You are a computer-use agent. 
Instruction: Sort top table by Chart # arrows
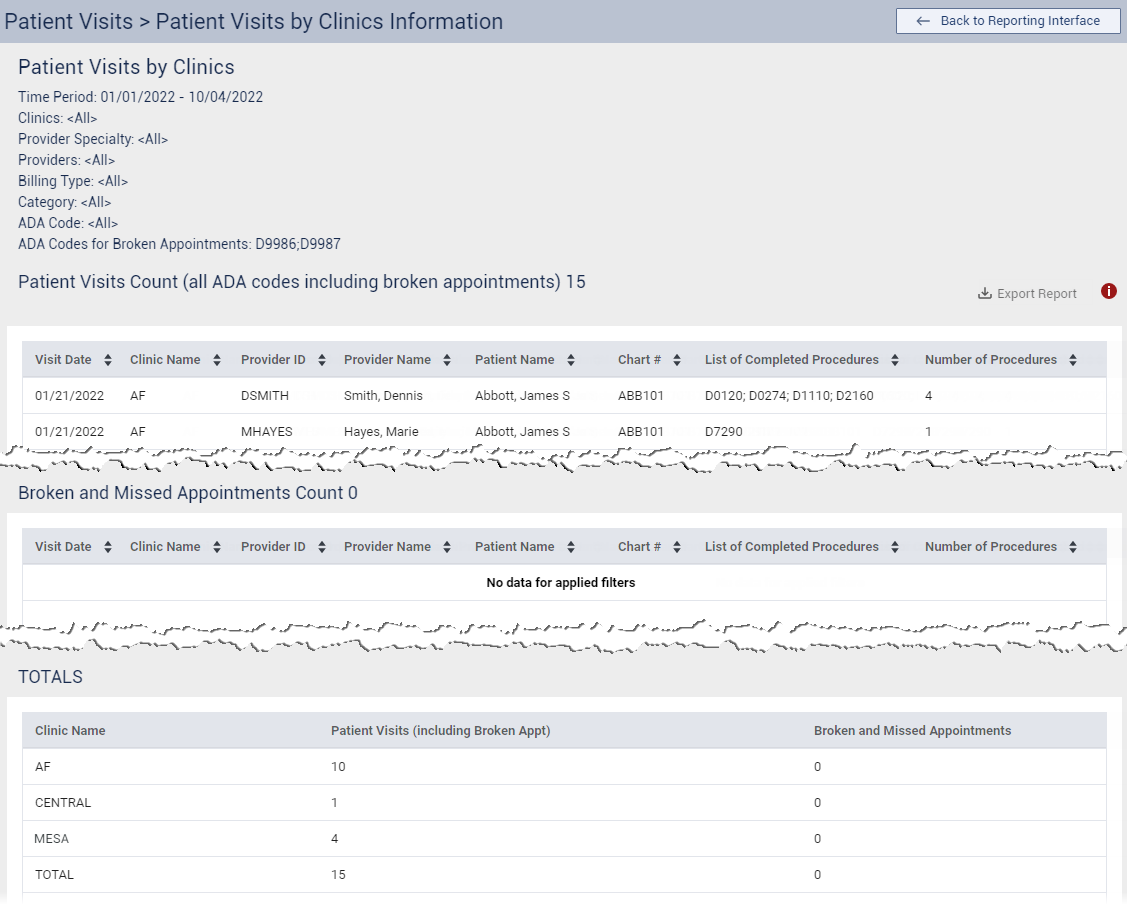coord(677,360)
